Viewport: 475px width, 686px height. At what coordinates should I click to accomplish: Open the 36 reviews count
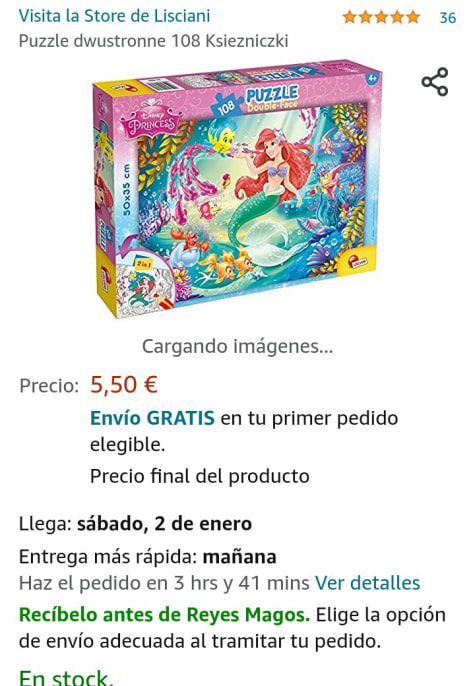[447, 18]
